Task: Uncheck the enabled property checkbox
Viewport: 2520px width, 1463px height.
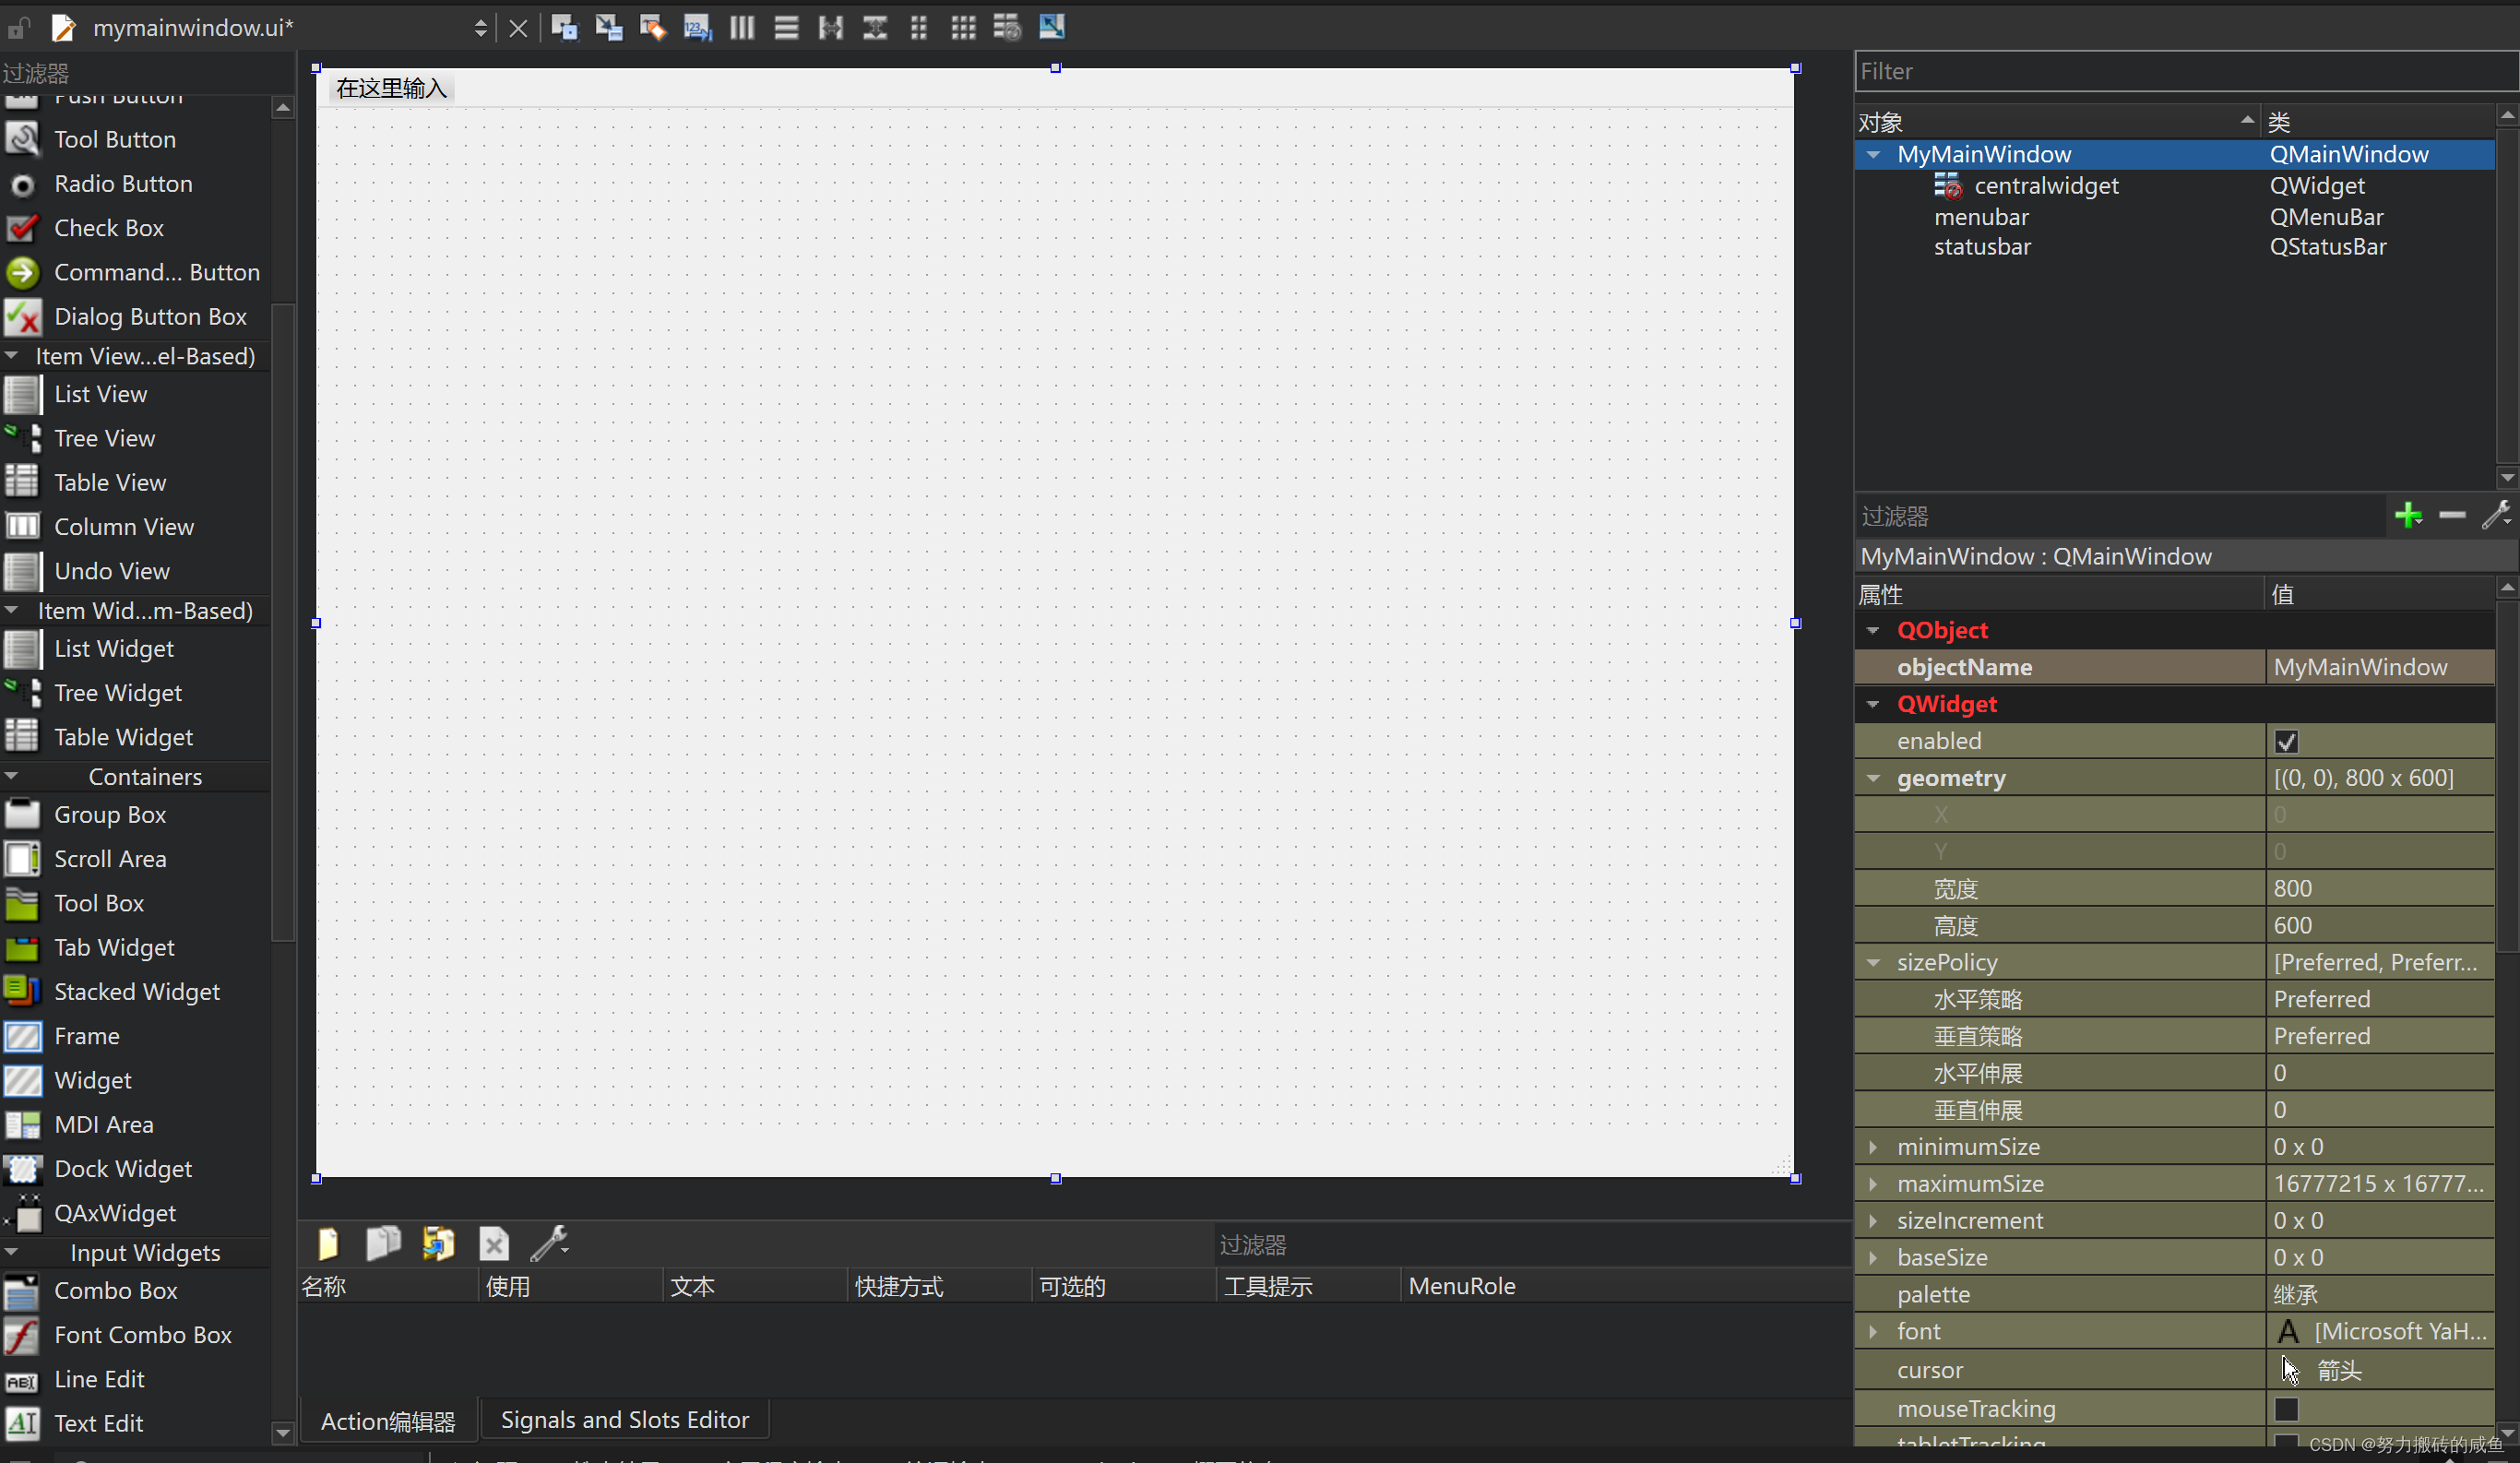Action: [x=2286, y=742]
